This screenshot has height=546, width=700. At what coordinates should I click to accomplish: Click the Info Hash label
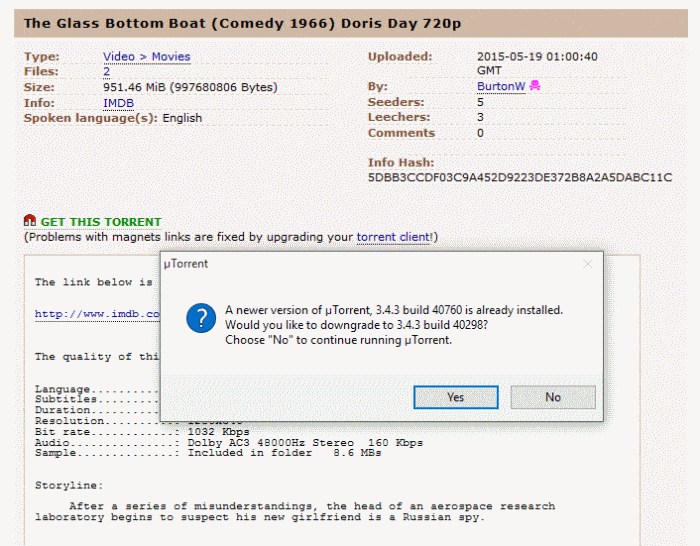(x=401, y=163)
